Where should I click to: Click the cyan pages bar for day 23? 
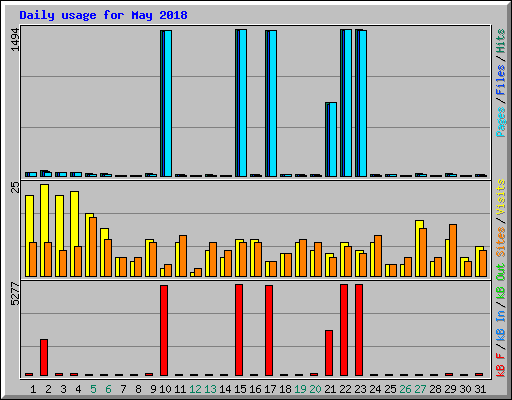coord(363,103)
